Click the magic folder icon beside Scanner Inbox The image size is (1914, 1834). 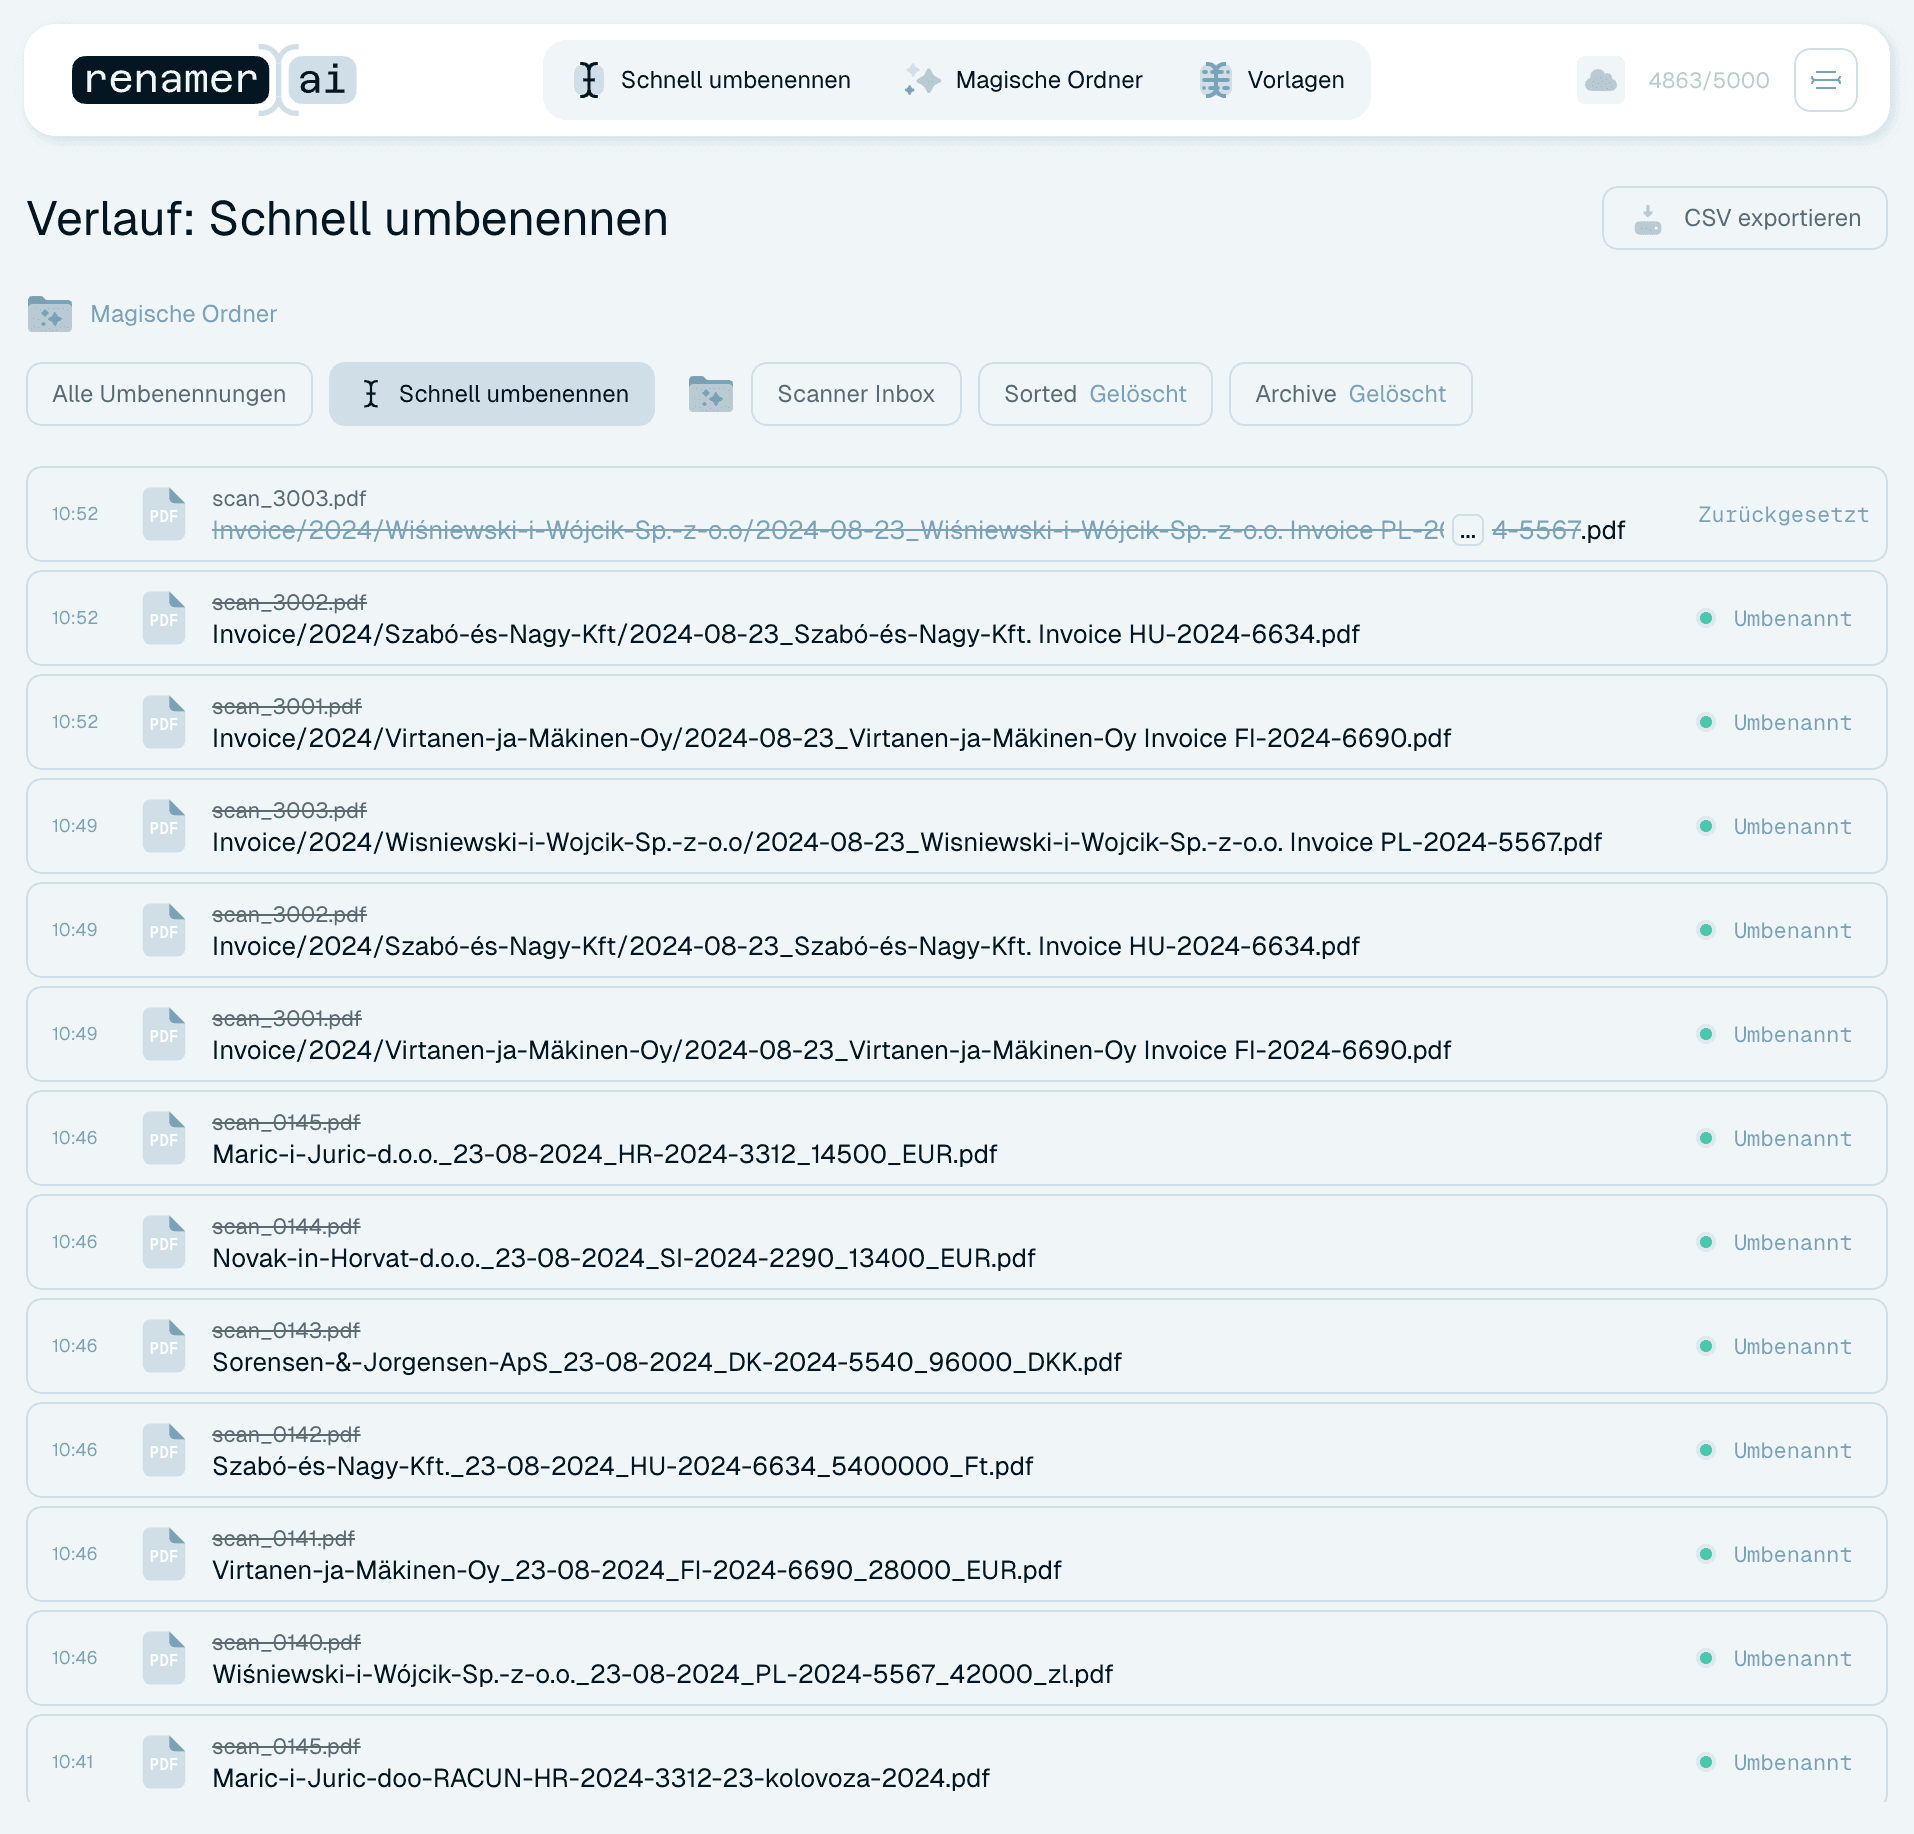pyautogui.click(x=711, y=394)
